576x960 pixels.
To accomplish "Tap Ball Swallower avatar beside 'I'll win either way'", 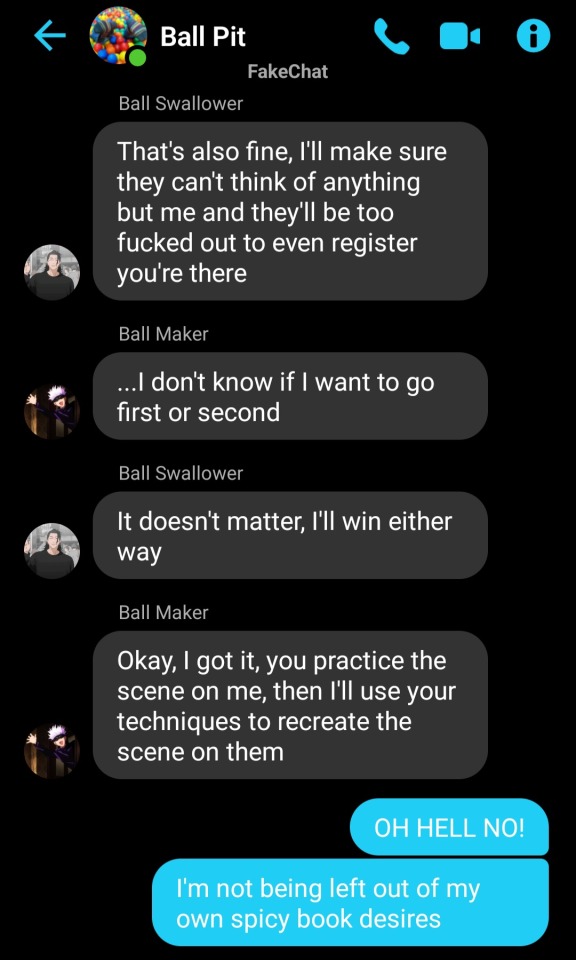I will (52, 550).
